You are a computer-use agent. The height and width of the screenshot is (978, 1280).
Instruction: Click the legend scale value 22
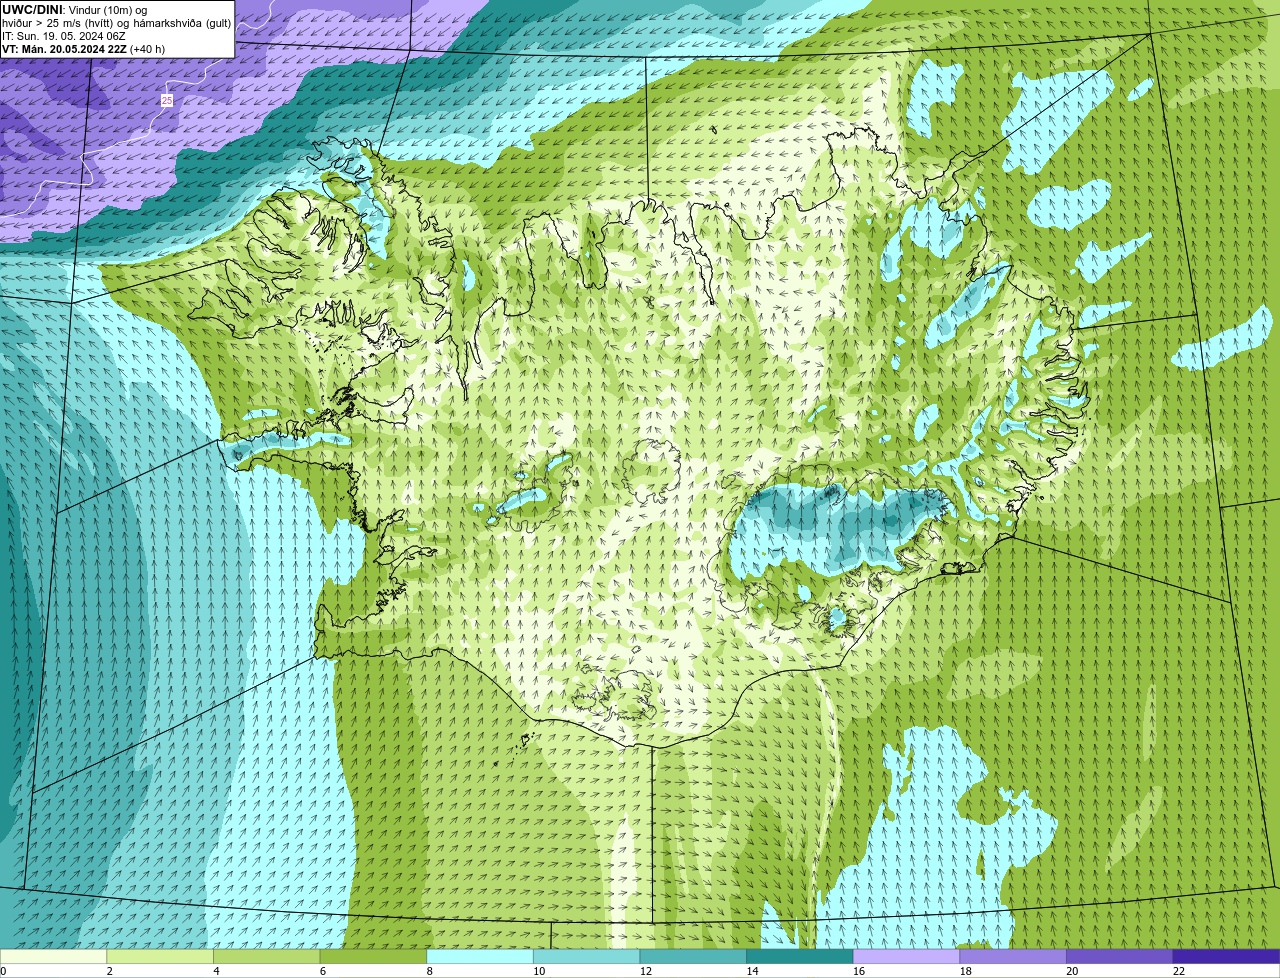point(1179,971)
